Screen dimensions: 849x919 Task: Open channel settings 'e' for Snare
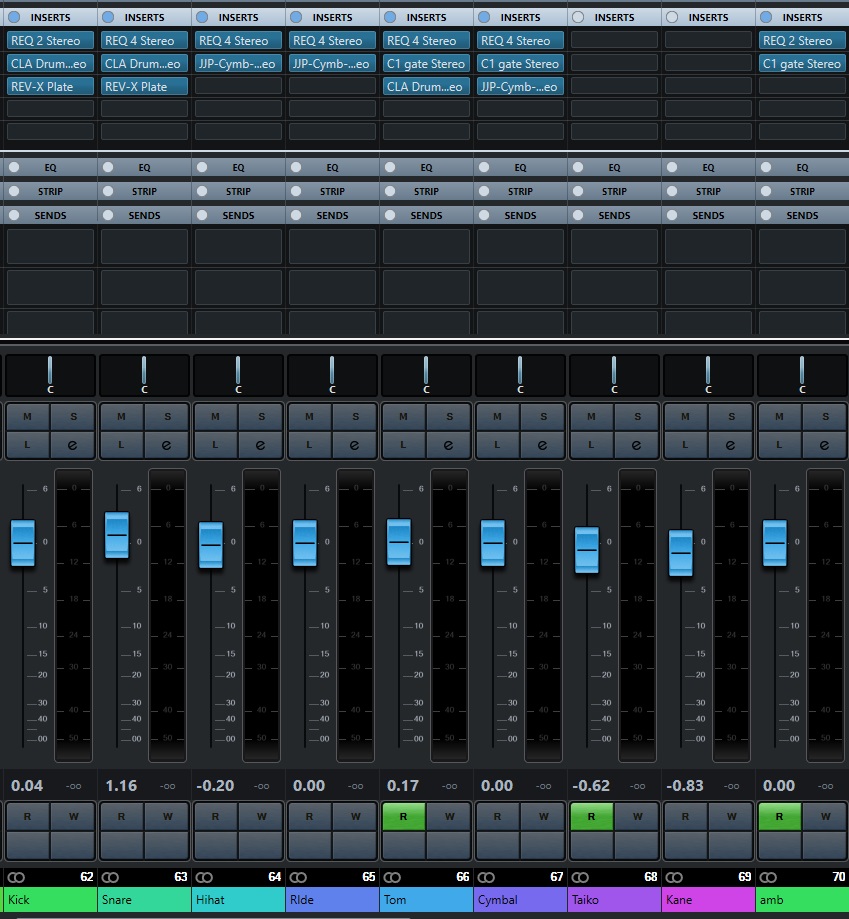[x=167, y=445]
